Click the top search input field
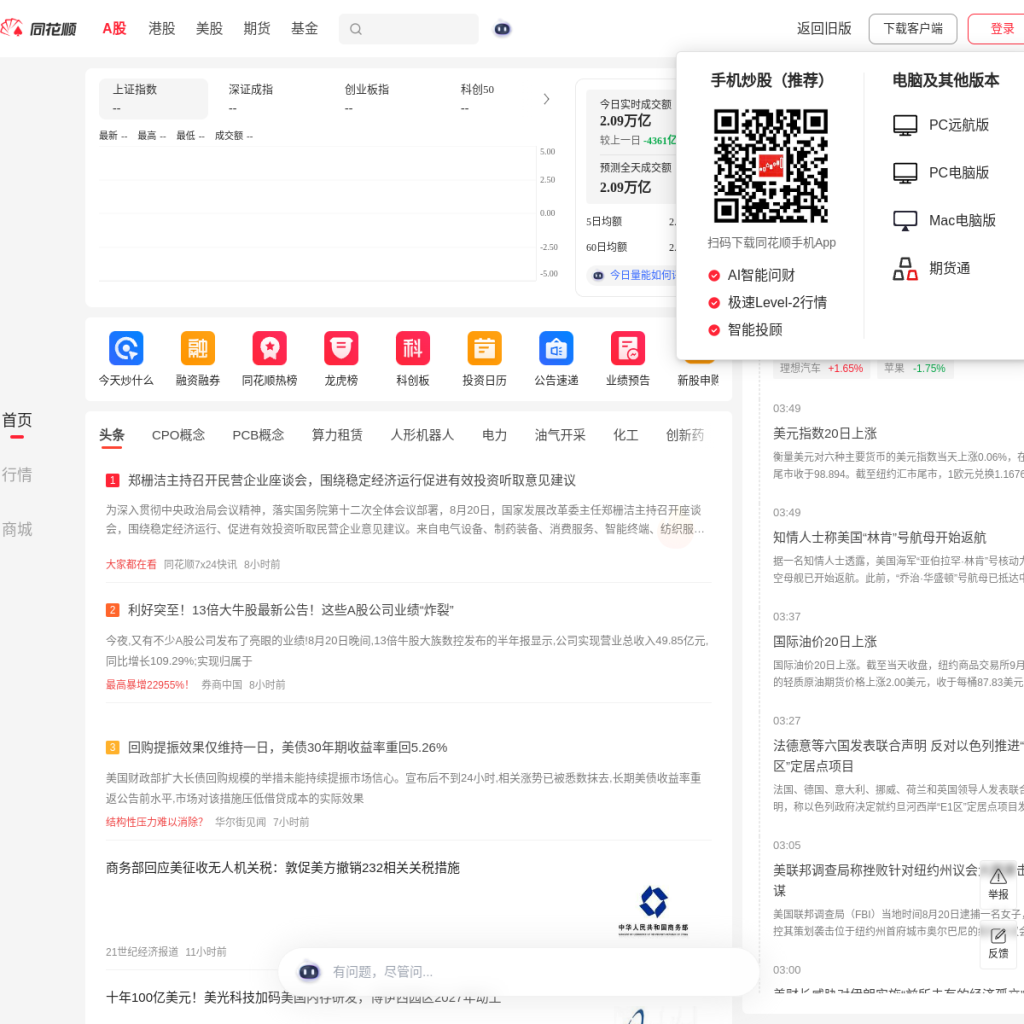Viewport: 1024px width, 1024px height. pos(409,29)
